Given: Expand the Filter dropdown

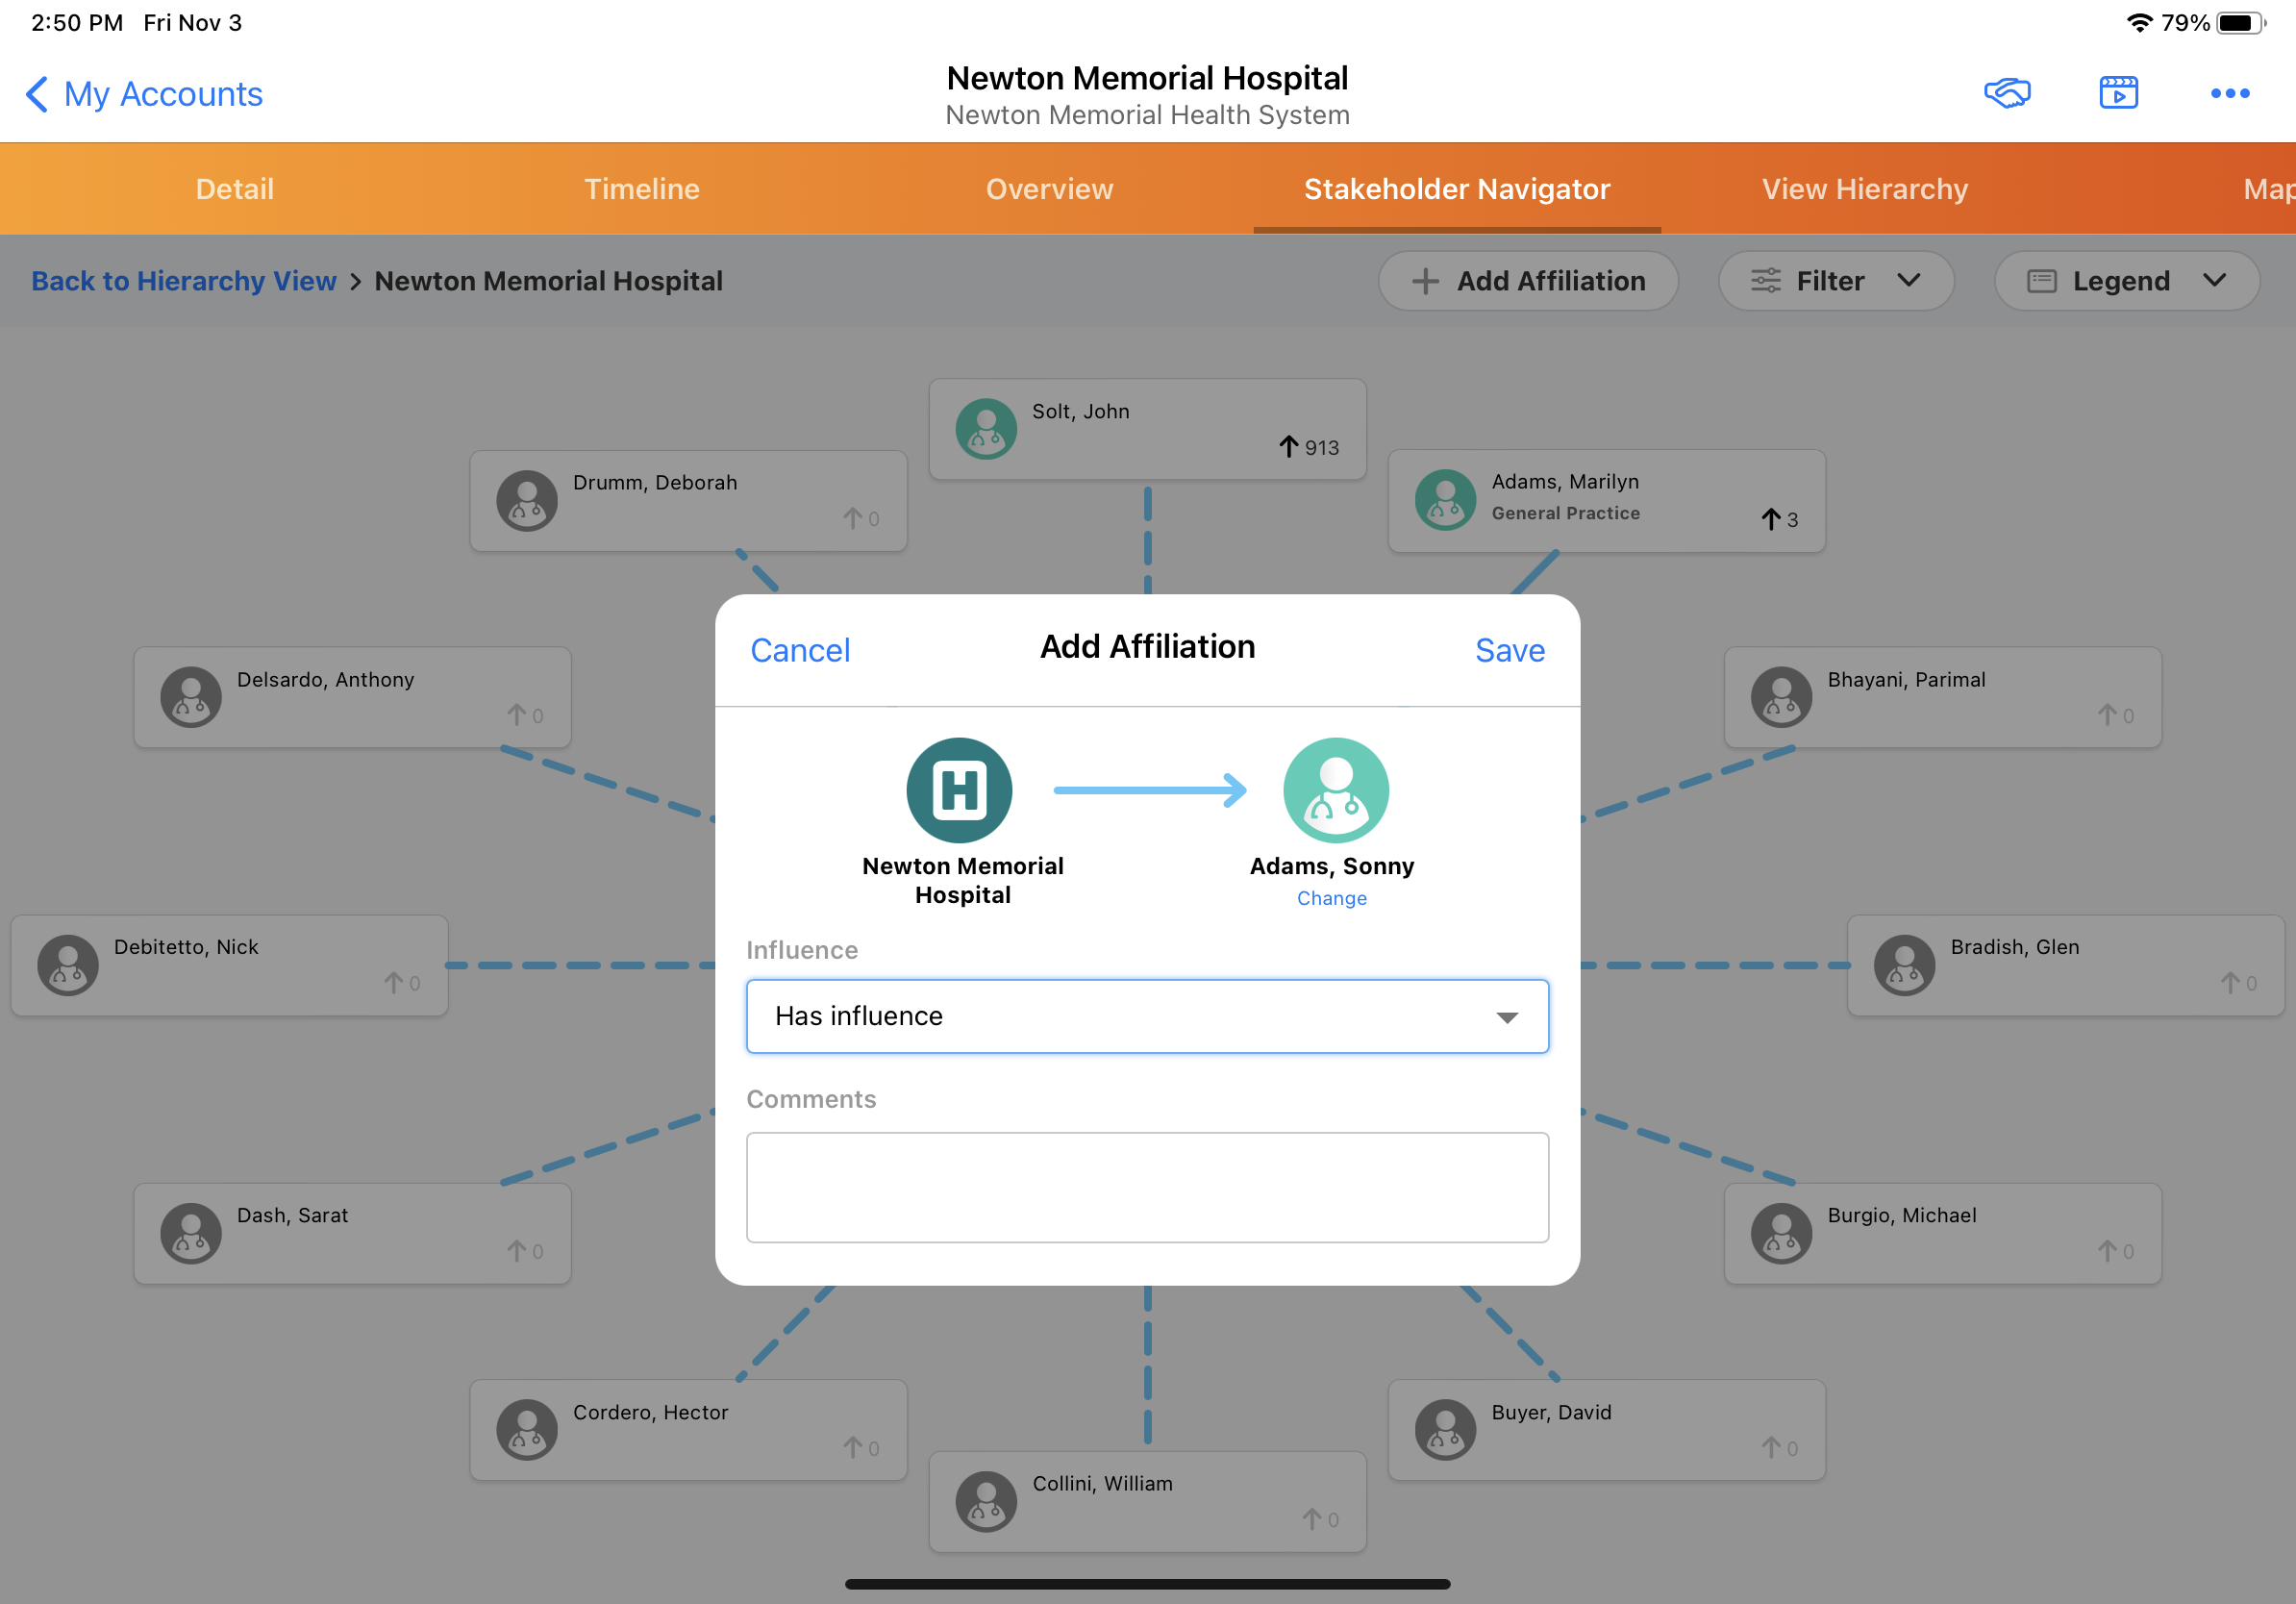Looking at the screenshot, I should [x=1835, y=281].
